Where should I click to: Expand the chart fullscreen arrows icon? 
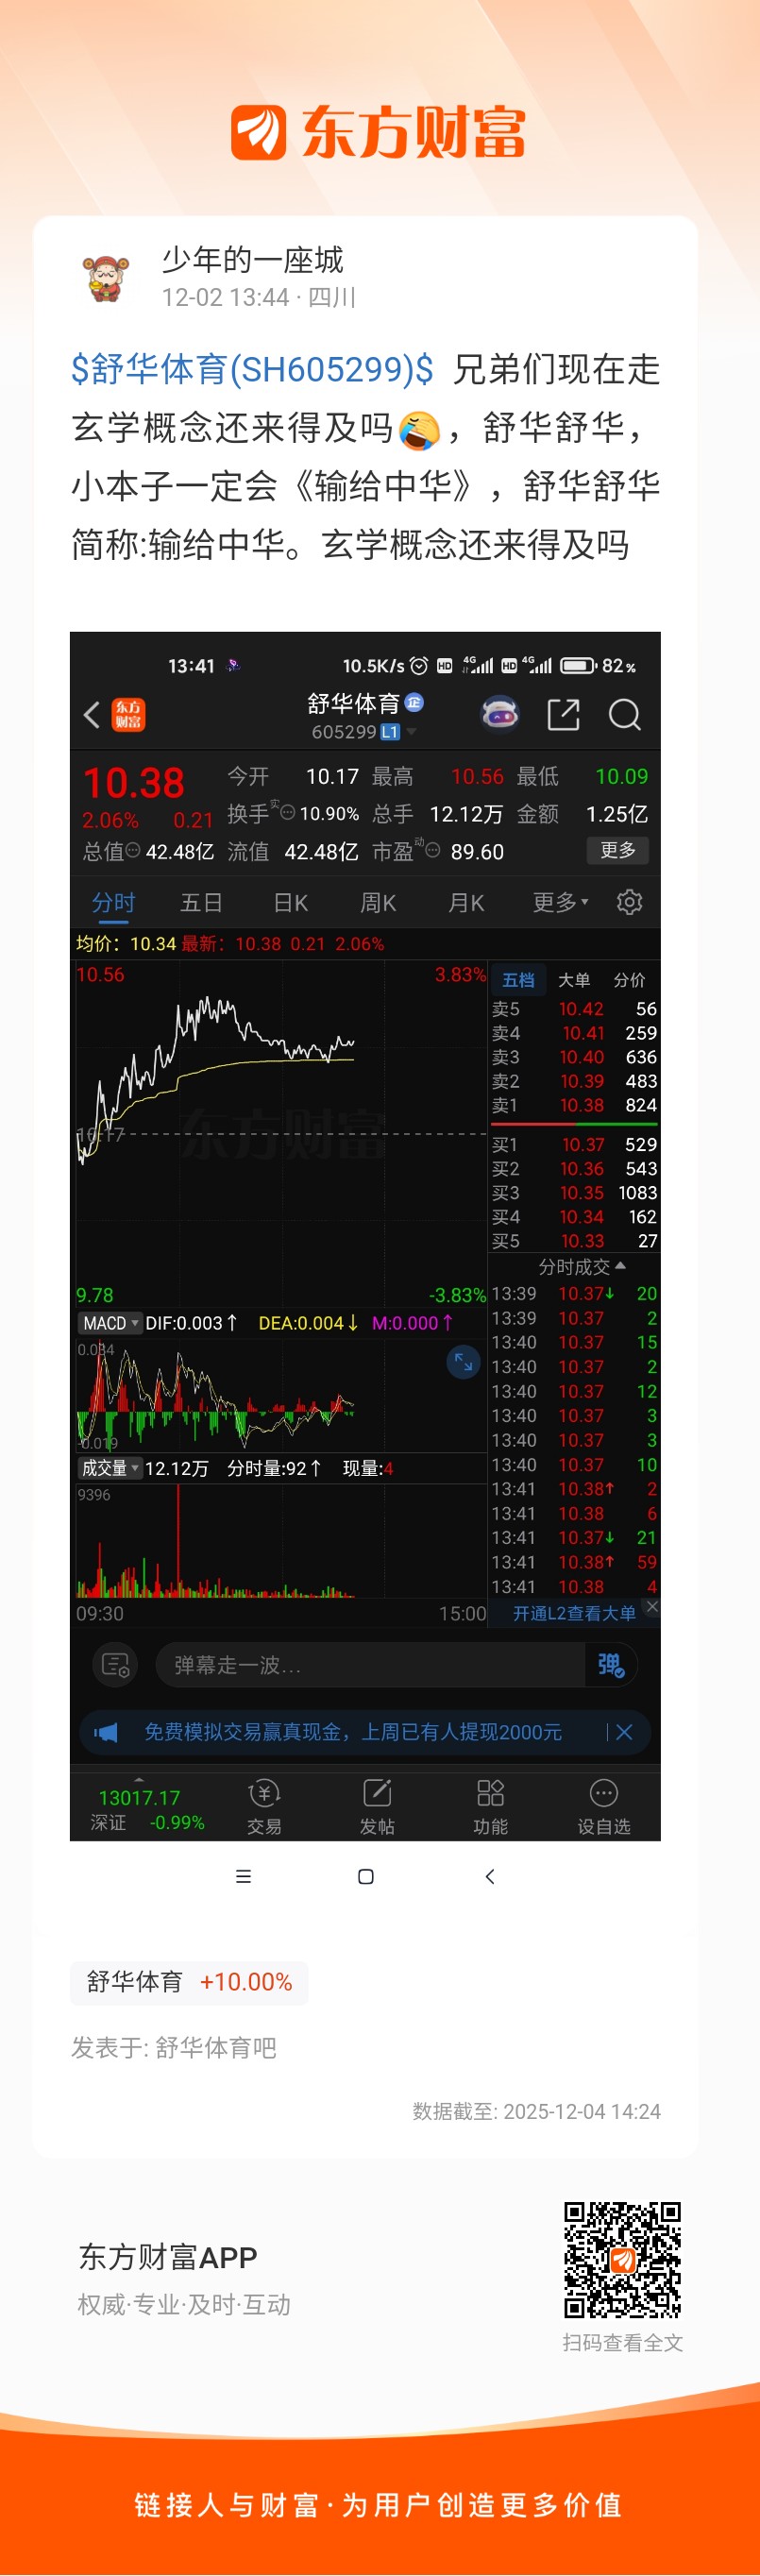tap(463, 1361)
